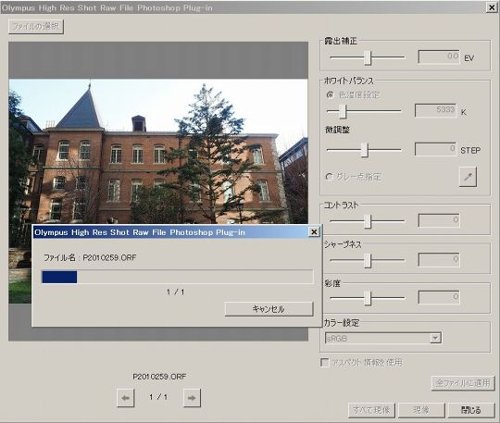This screenshot has width=500, height=423.
Task: Click the 5333 K temperature field
Action: click(435, 110)
